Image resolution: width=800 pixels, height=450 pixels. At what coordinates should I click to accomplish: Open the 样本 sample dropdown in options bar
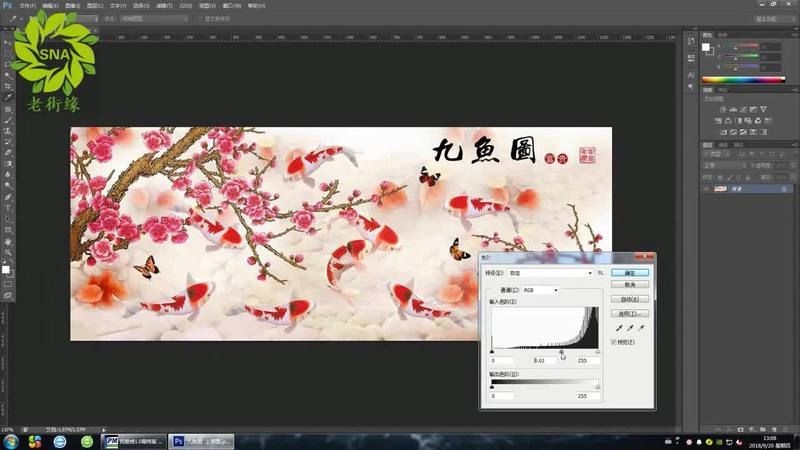point(154,19)
